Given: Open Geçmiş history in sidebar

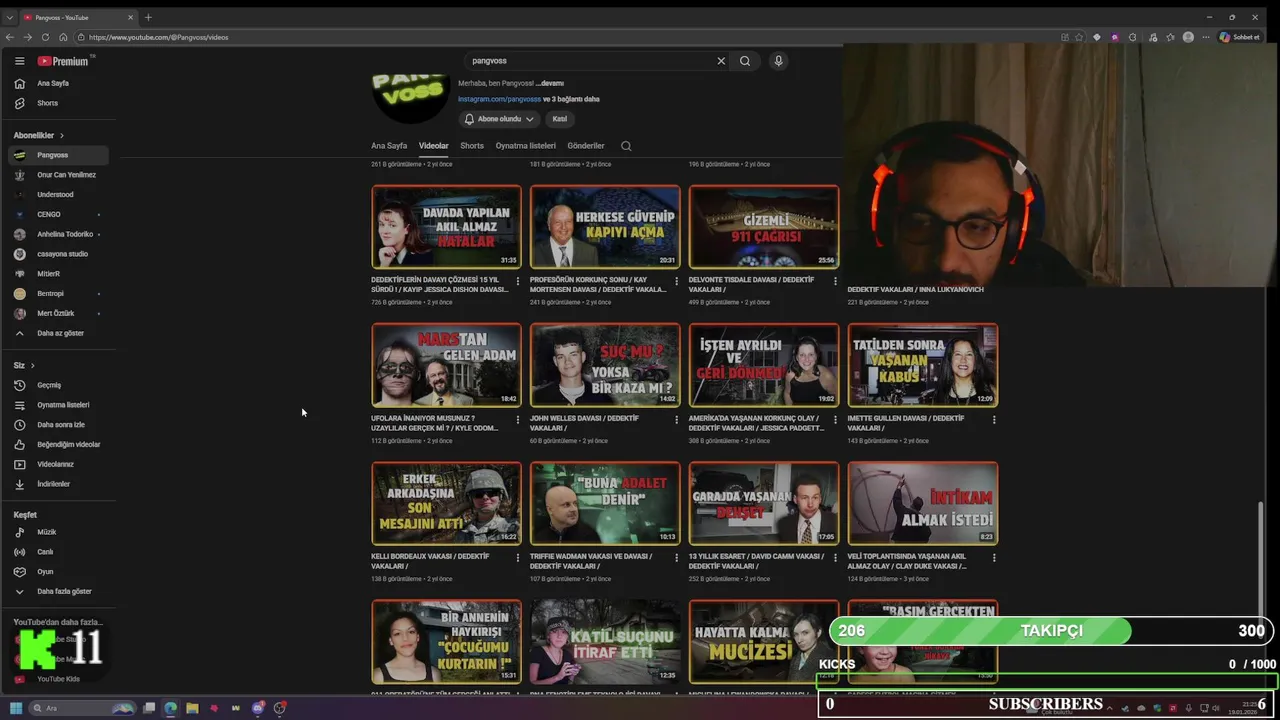Looking at the screenshot, I should coord(60,385).
